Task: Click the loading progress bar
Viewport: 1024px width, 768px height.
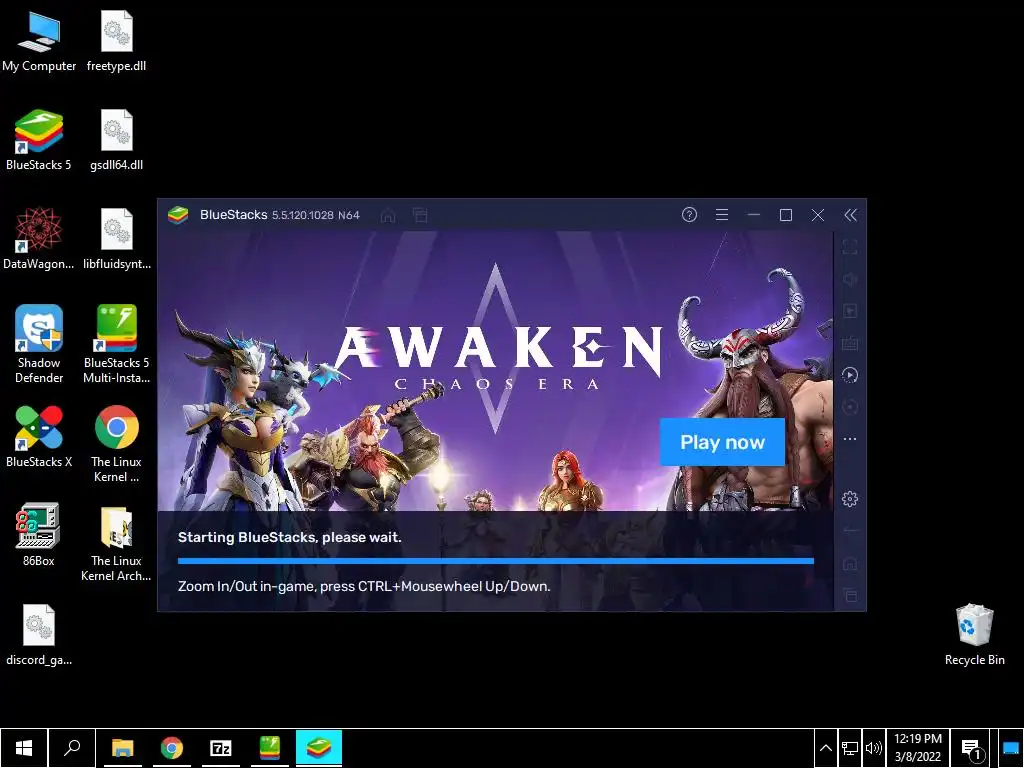Action: click(x=496, y=561)
